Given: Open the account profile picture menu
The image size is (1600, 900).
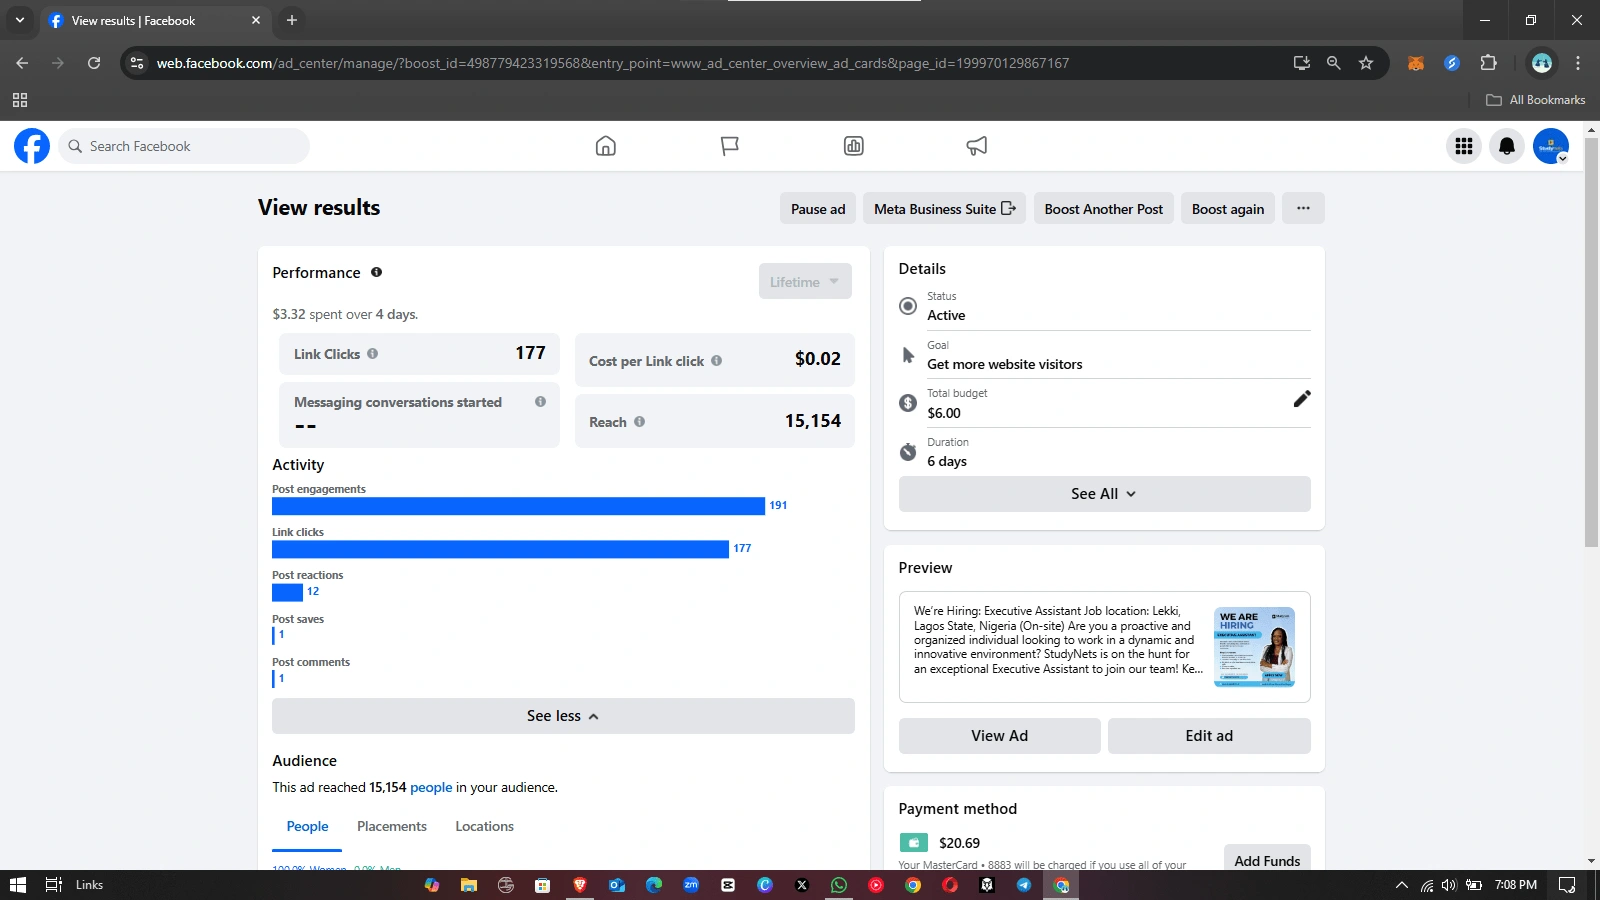Looking at the screenshot, I should pos(1551,146).
